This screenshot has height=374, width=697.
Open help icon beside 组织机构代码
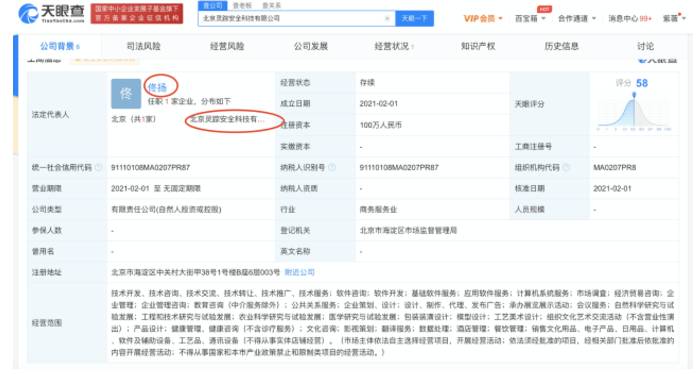[566, 168]
